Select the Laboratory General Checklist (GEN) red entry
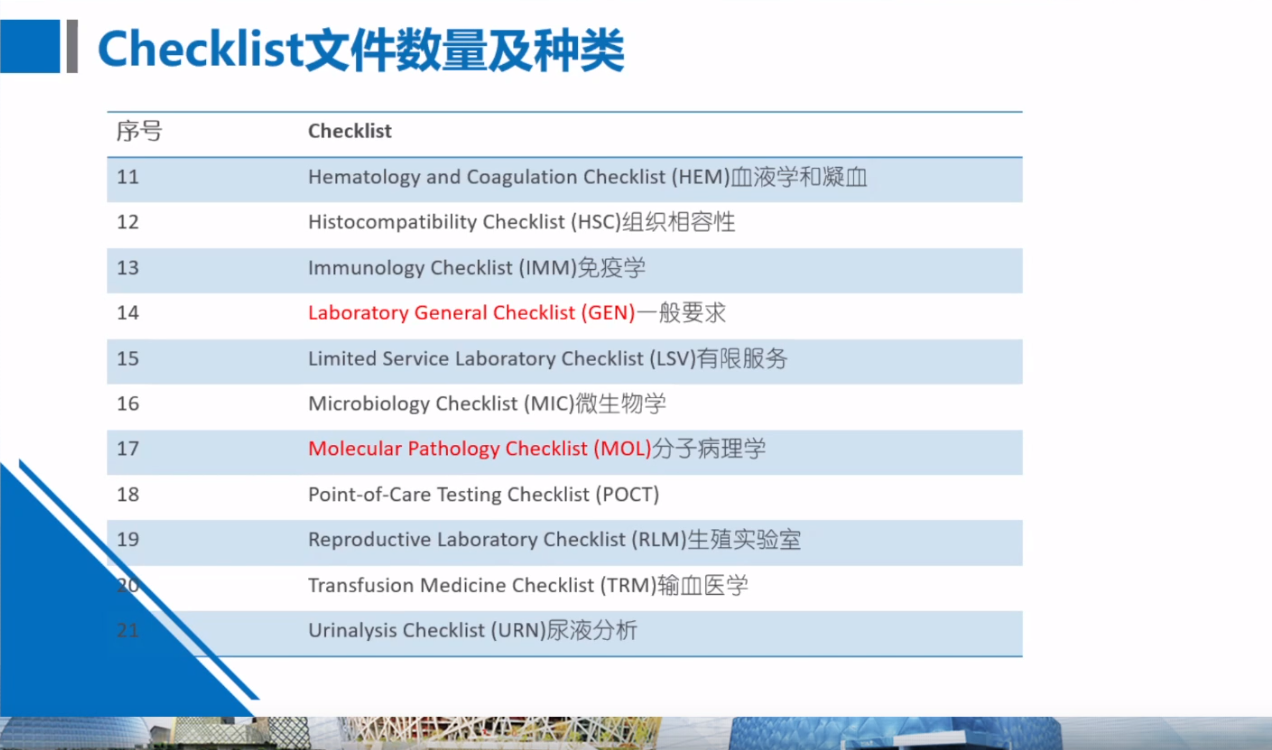Screen dimensions: 1272x750 [x=472, y=312]
